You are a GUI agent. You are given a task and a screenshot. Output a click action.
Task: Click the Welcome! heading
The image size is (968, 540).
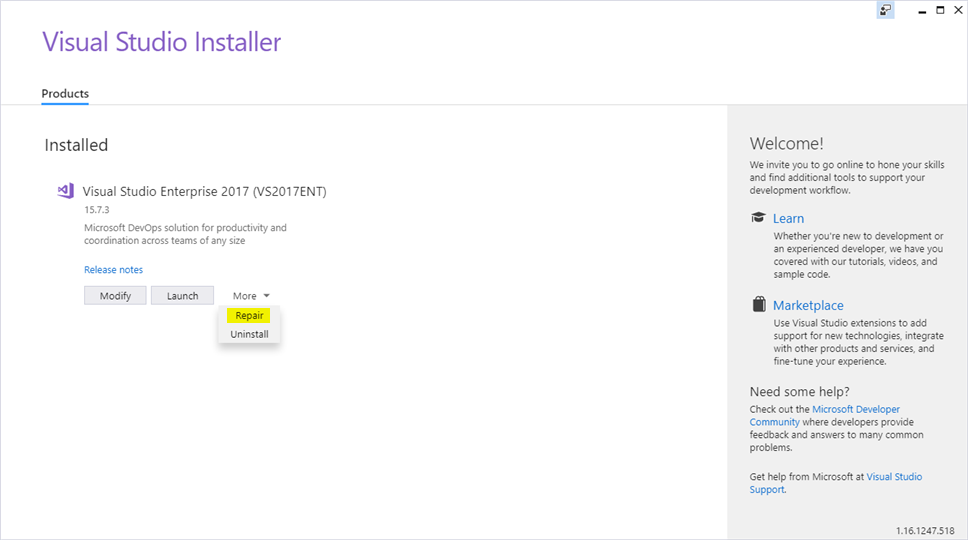coord(786,144)
